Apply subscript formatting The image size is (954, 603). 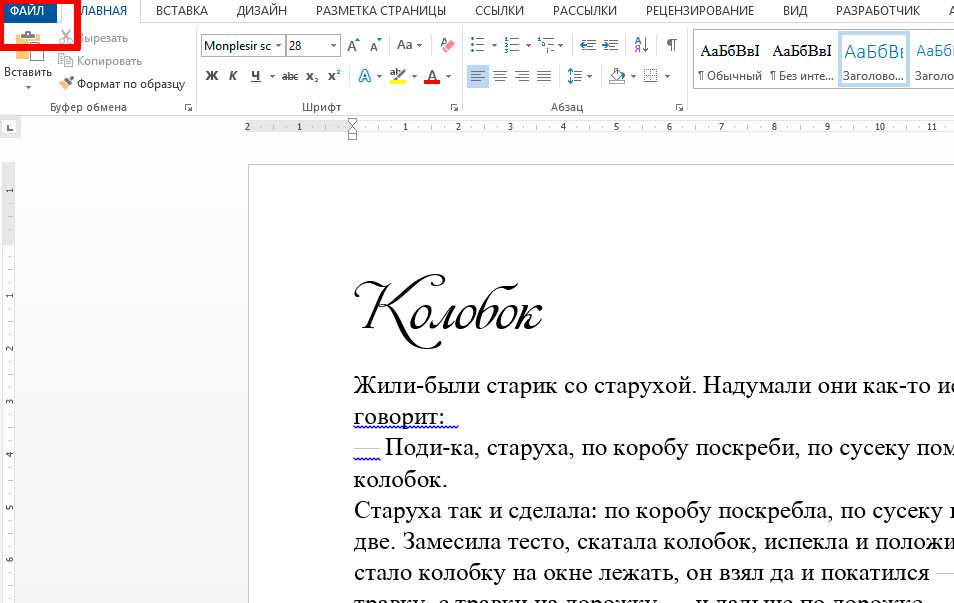coord(312,76)
